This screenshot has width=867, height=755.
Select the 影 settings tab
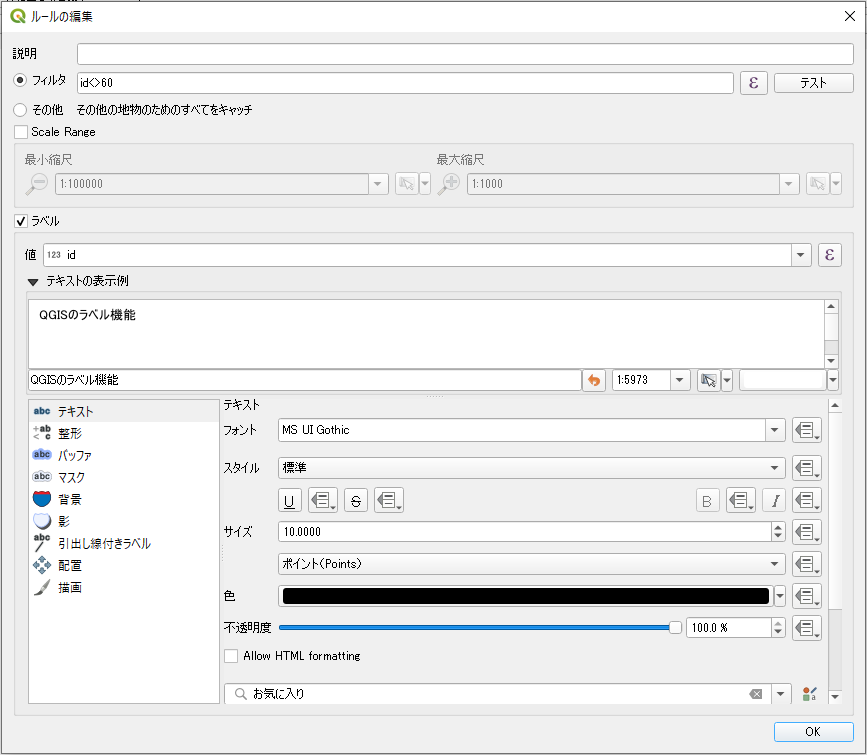point(124,521)
